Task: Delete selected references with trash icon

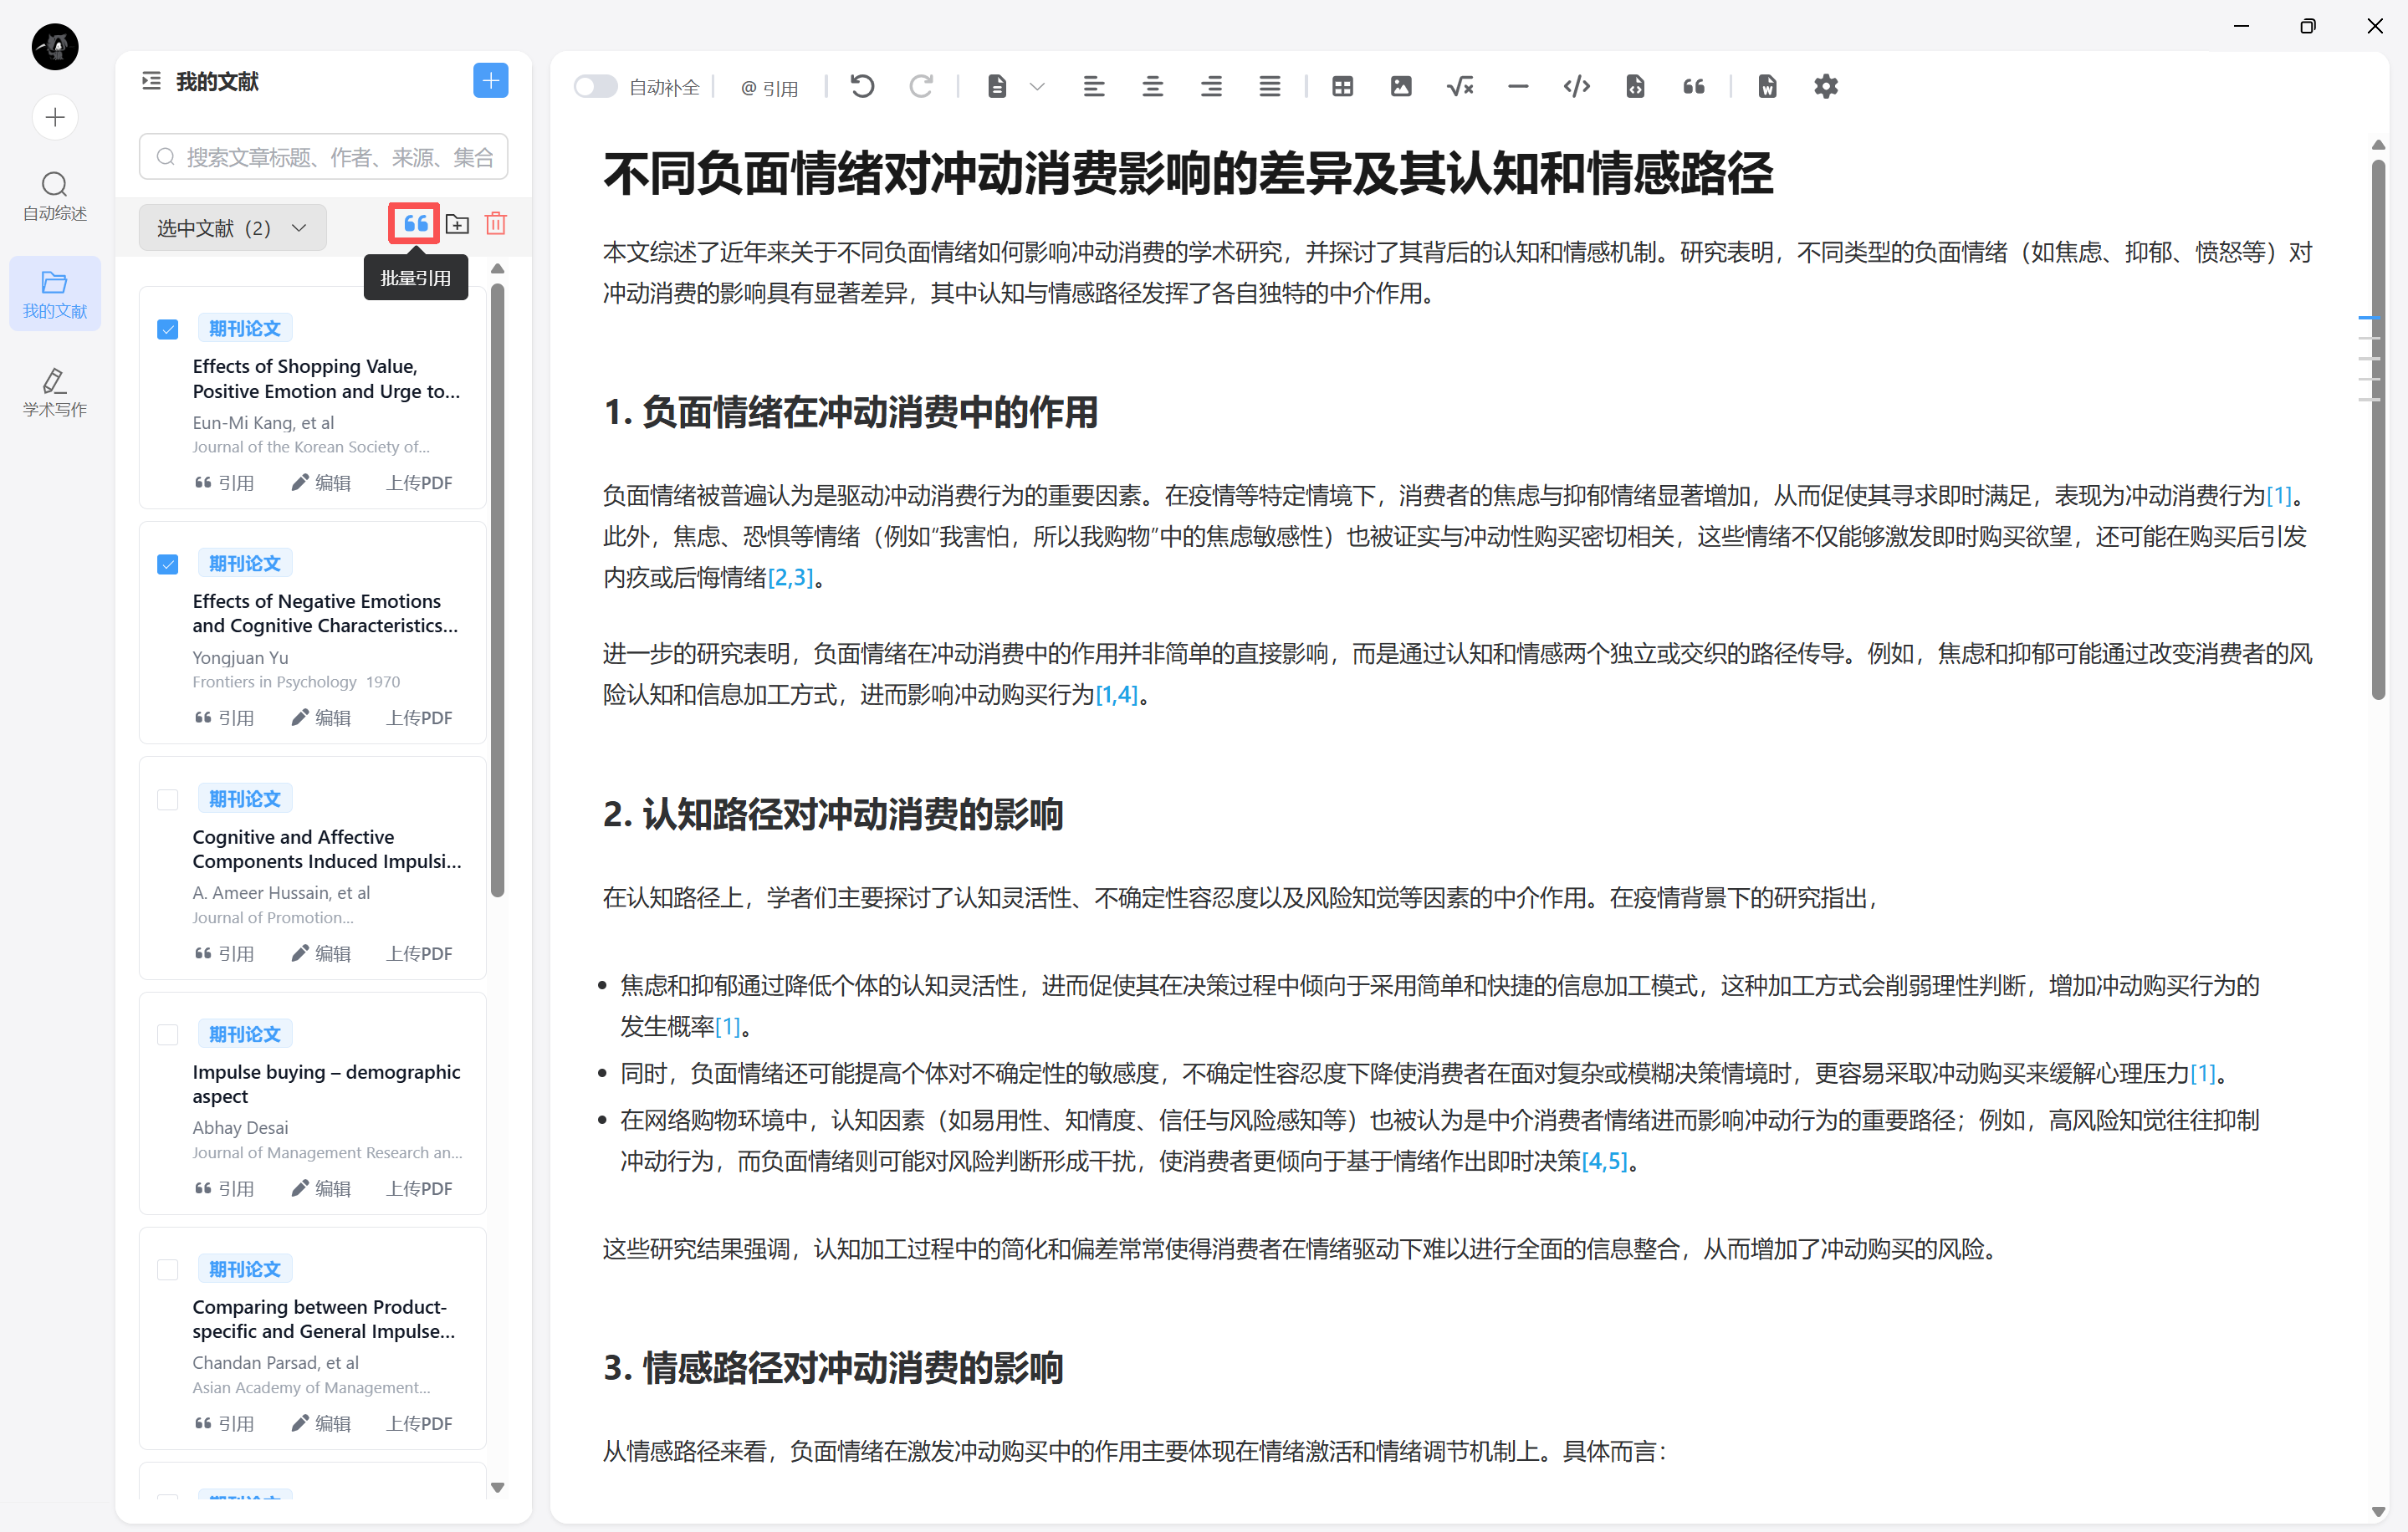Action: [x=496, y=224]
